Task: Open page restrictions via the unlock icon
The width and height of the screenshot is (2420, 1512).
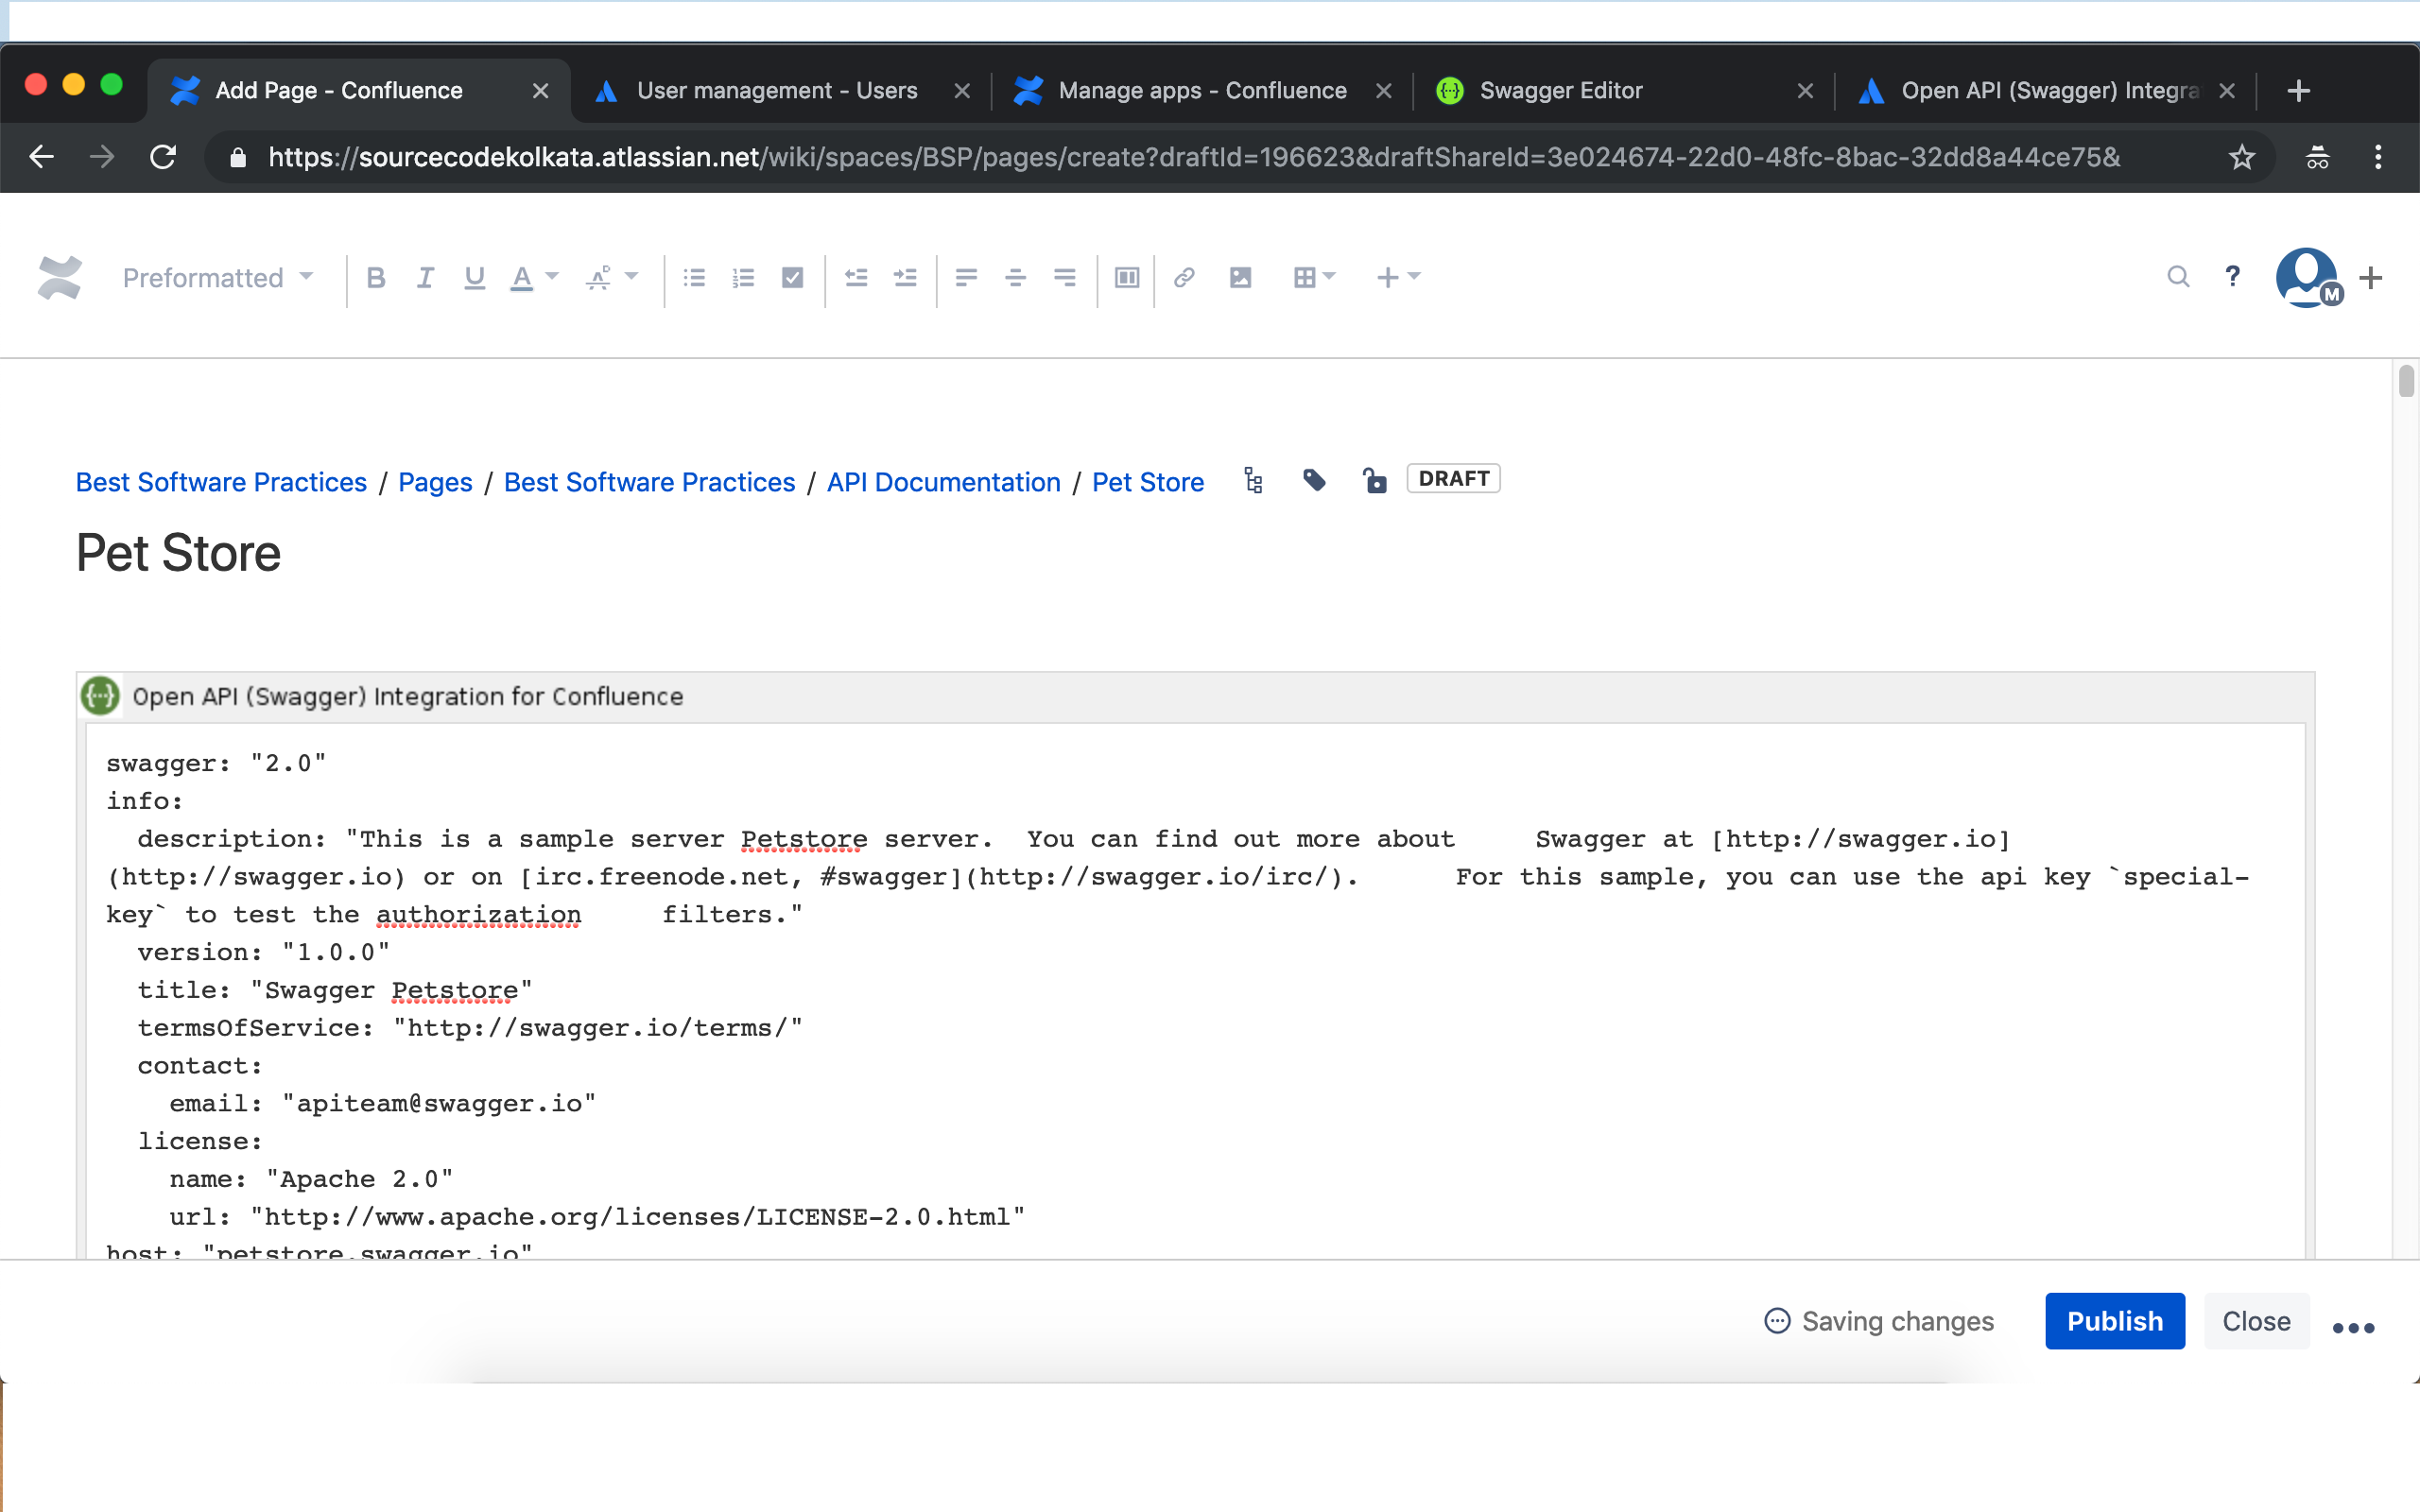Action: (x=1375, y=481)
